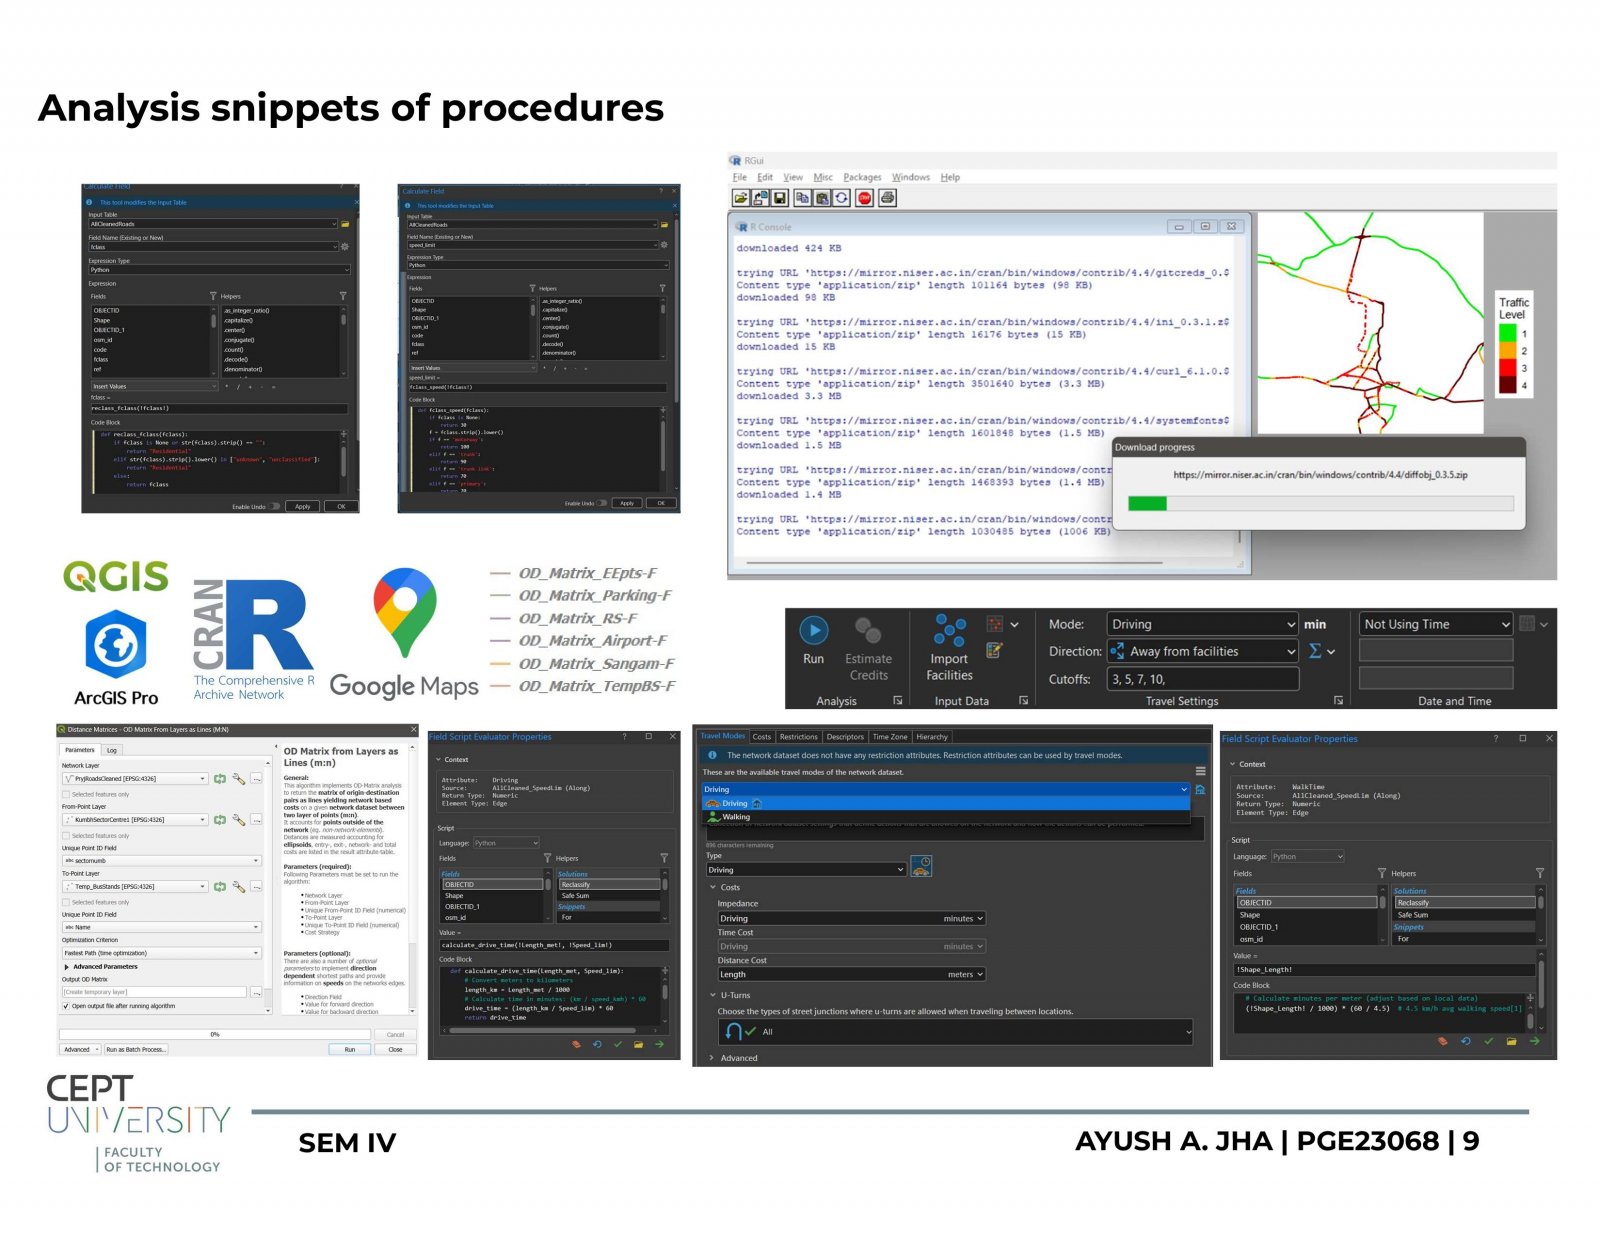Click the Output OD Matrix temporary layer field
The height and width of the screenshot is (1236, 1600).
(154, 992)
